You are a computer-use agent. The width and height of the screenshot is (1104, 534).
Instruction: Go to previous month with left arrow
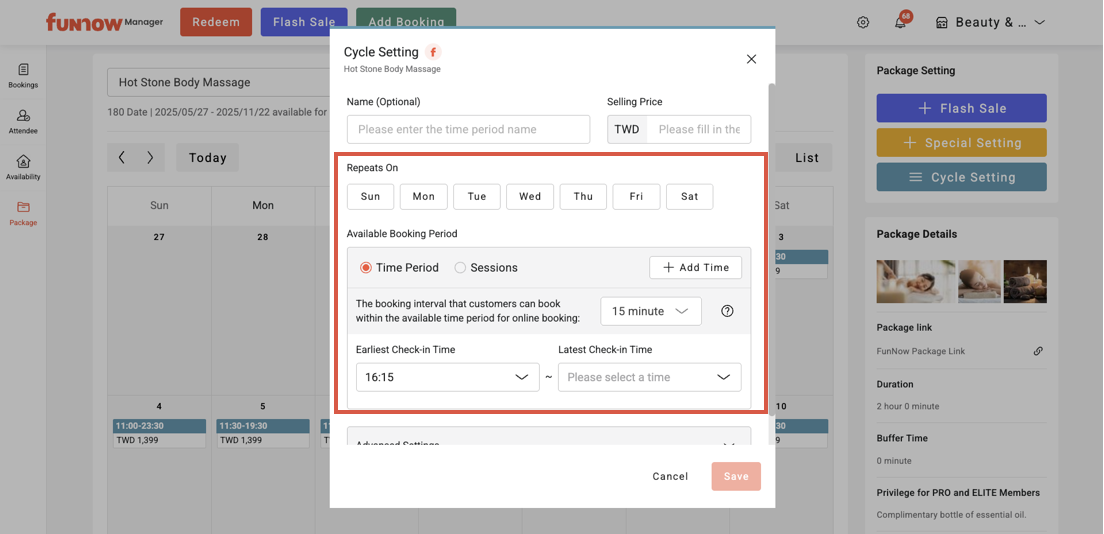pyautogui.click(x=122, y=157)
